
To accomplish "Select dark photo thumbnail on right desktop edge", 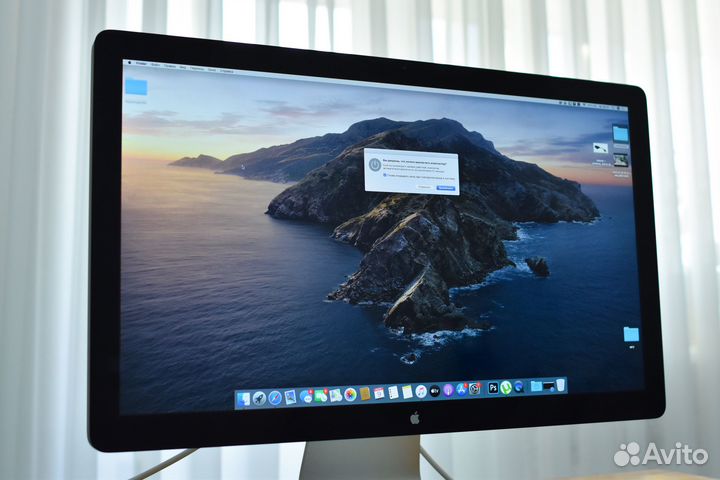I will [x=621, y=160].
